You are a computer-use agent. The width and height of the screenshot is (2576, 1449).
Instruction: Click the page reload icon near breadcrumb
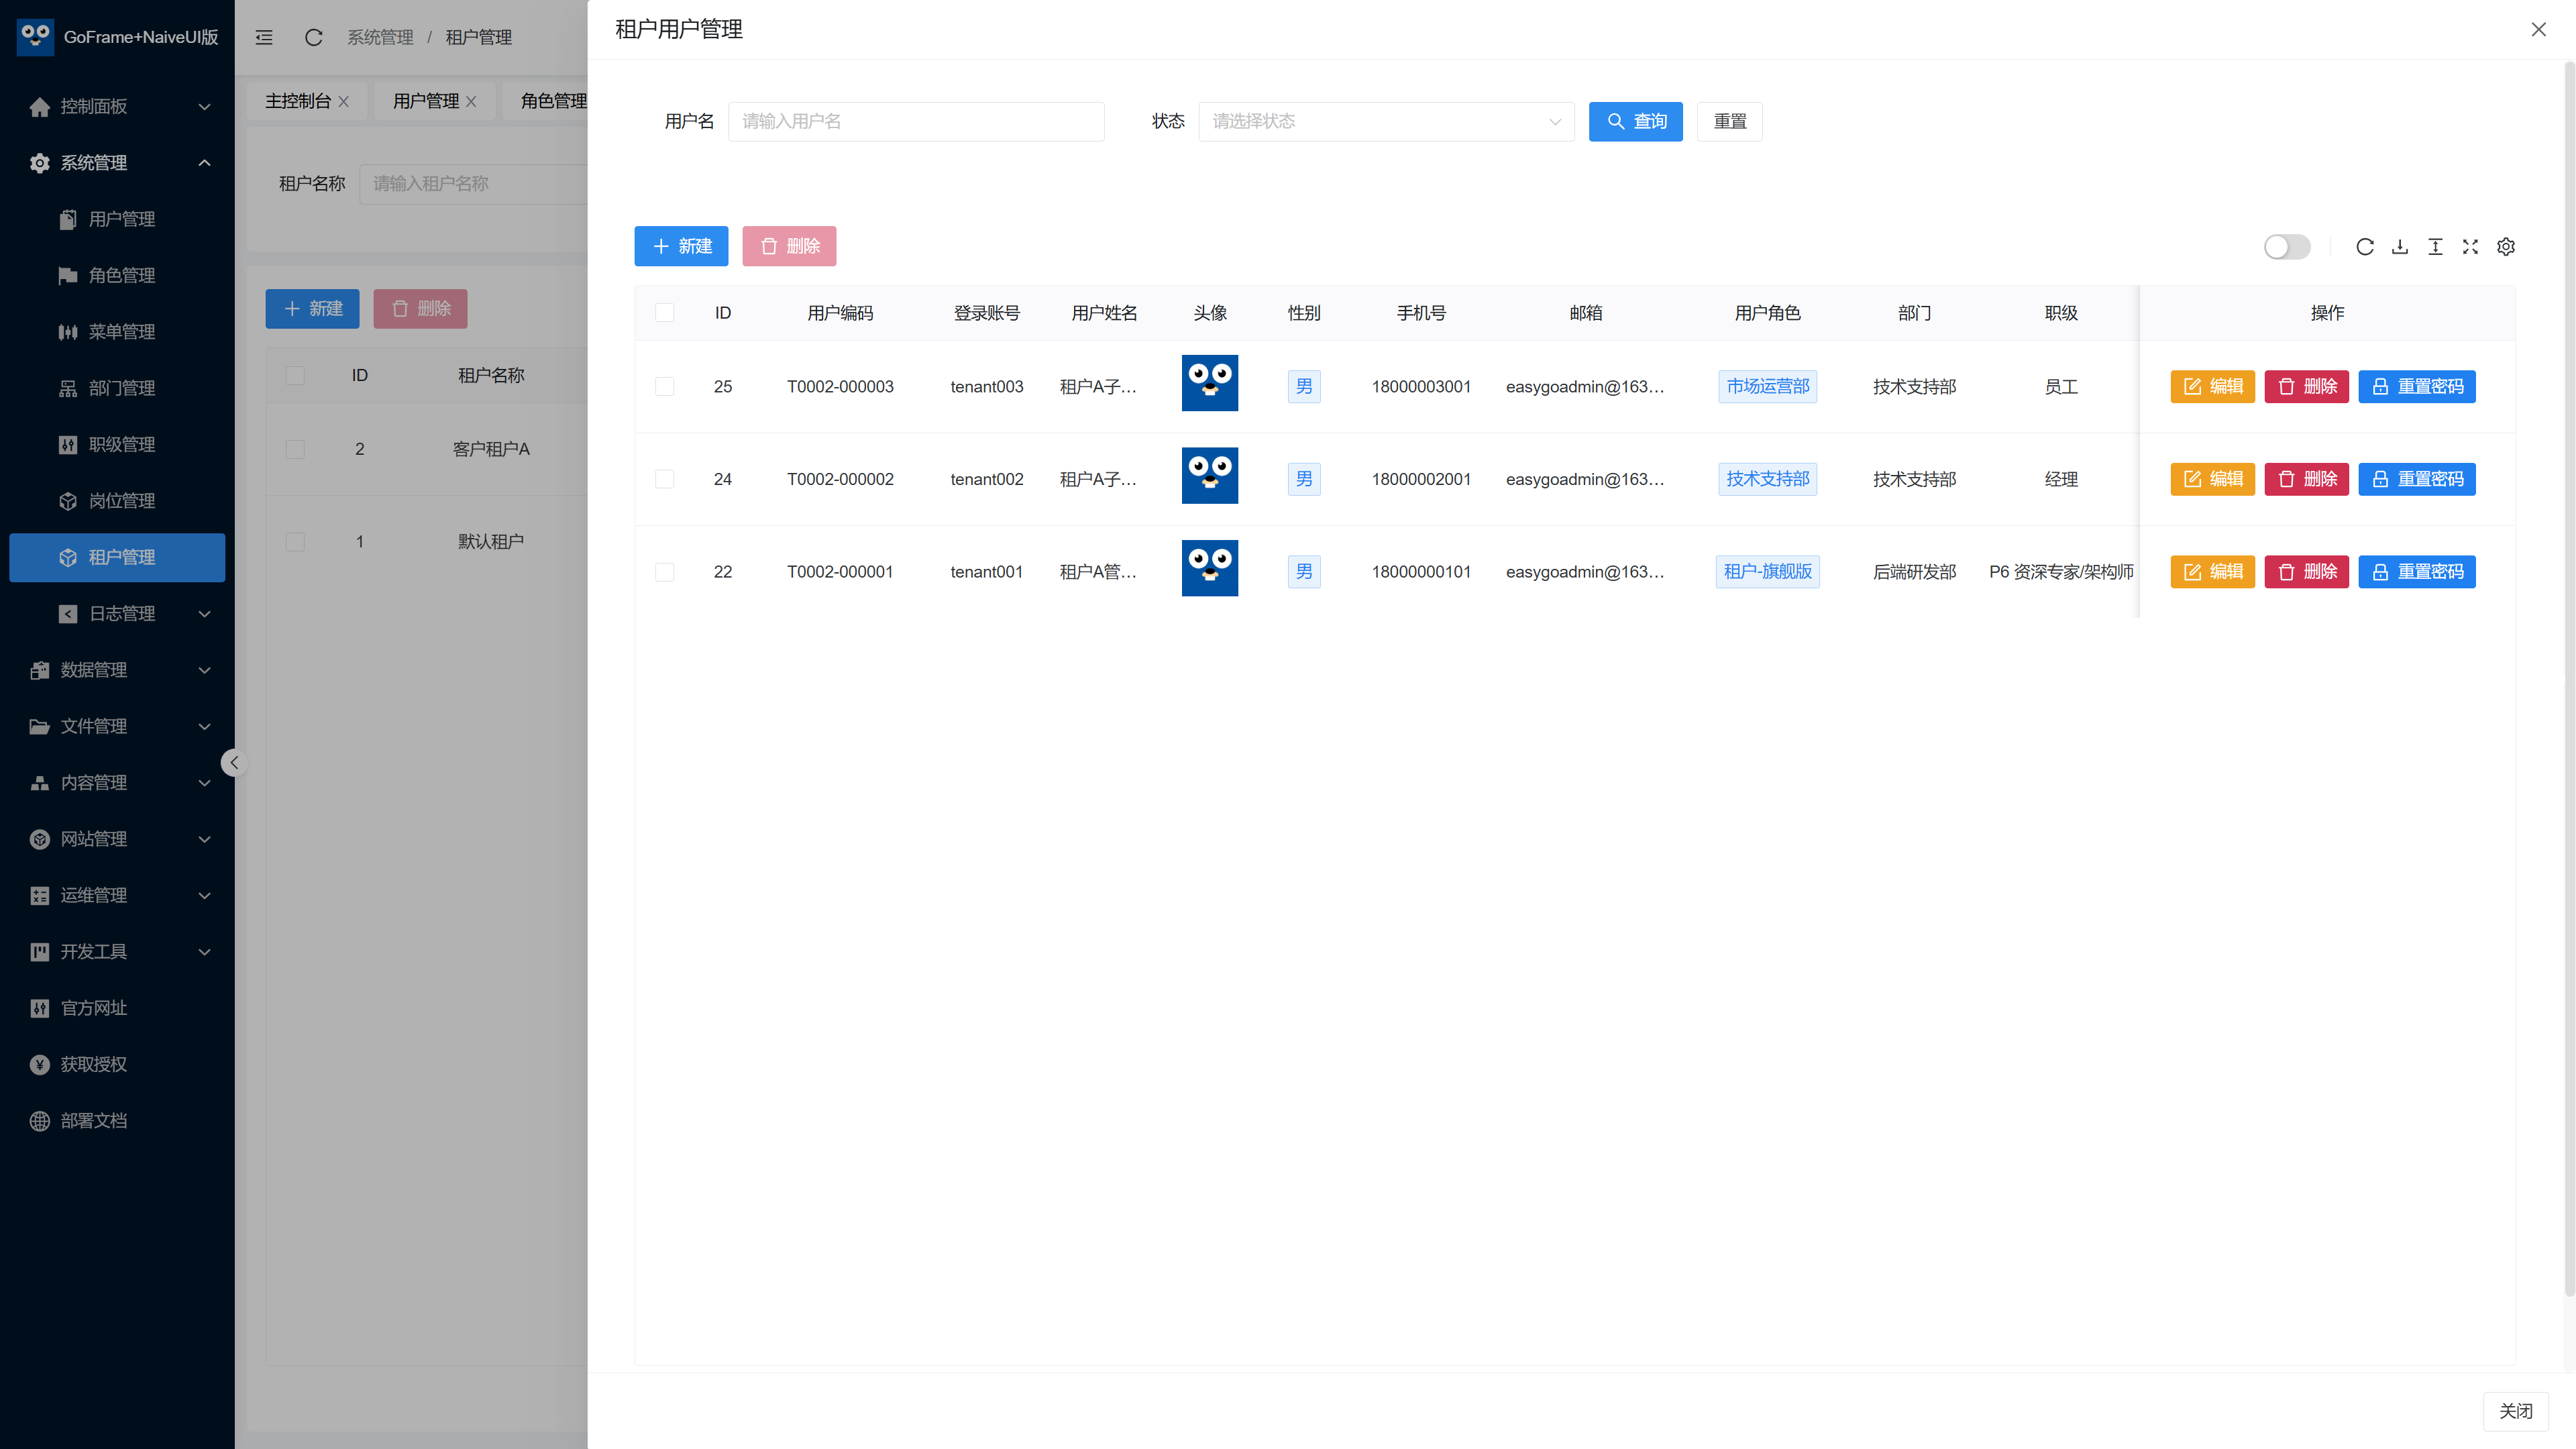[313, 37]
